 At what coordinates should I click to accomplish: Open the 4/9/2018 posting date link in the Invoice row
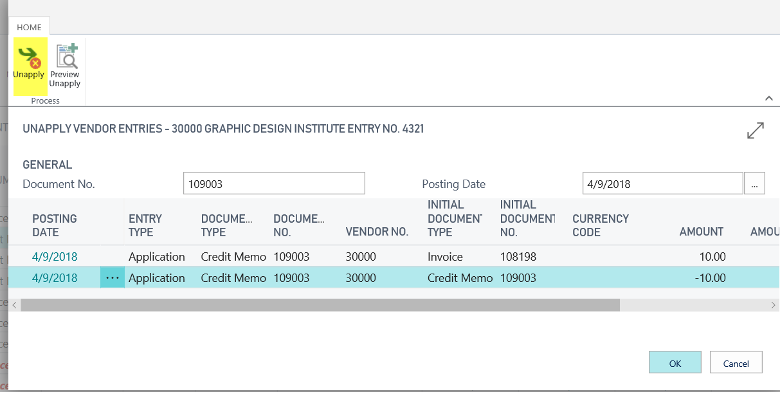pyautogui.click(x=55, y=257)
